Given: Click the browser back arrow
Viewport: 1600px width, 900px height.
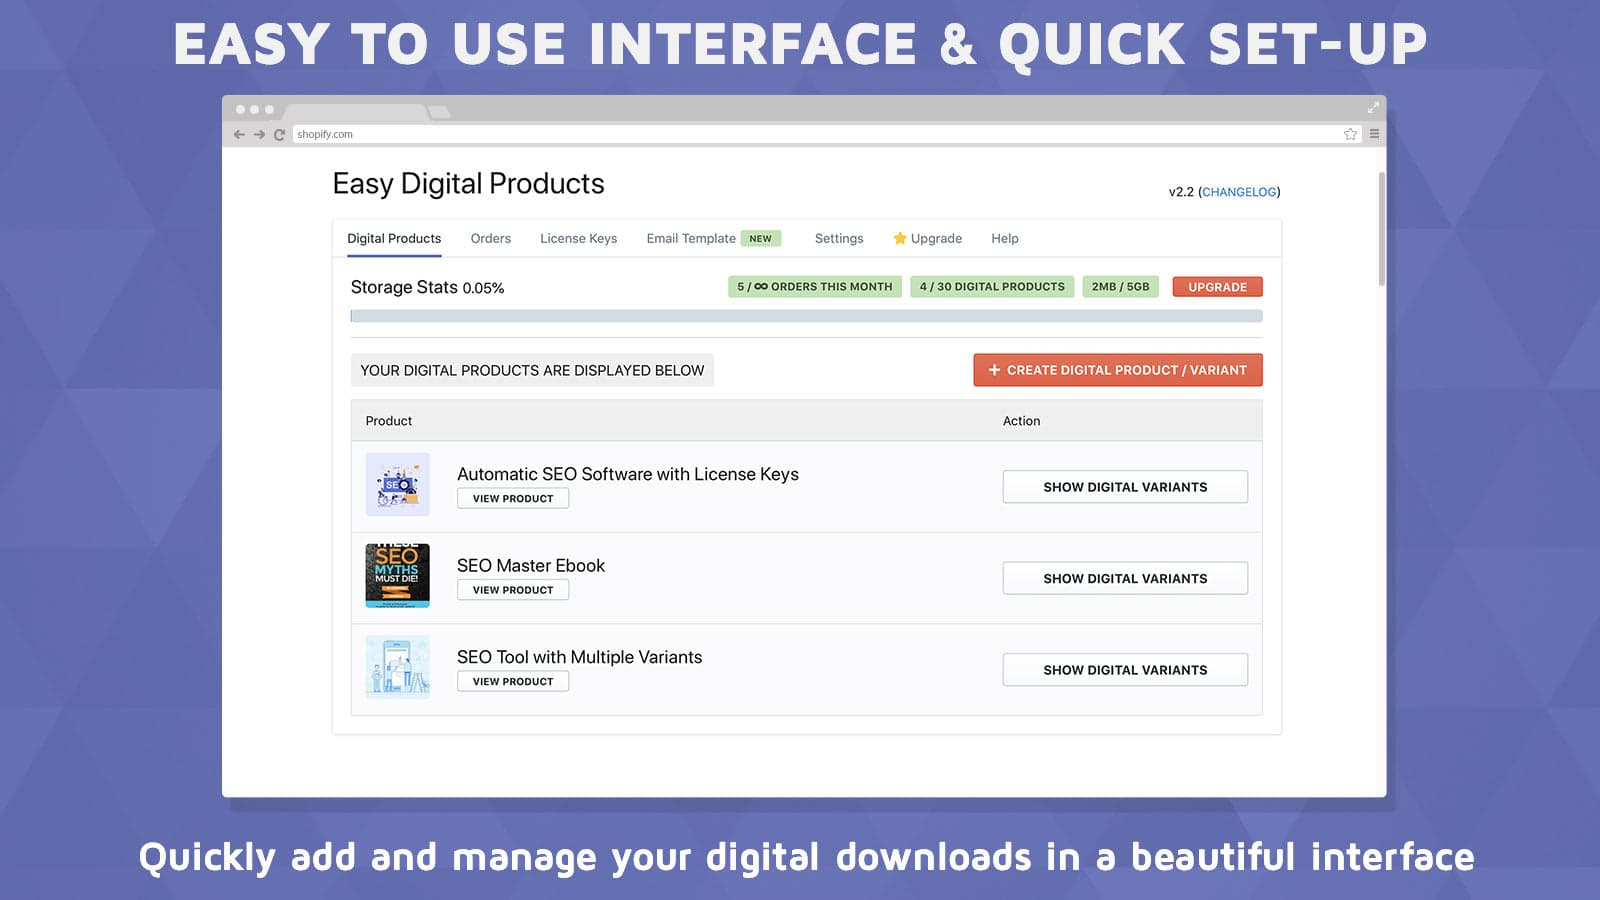Looking at the screenshot, I should pos(238,133).
